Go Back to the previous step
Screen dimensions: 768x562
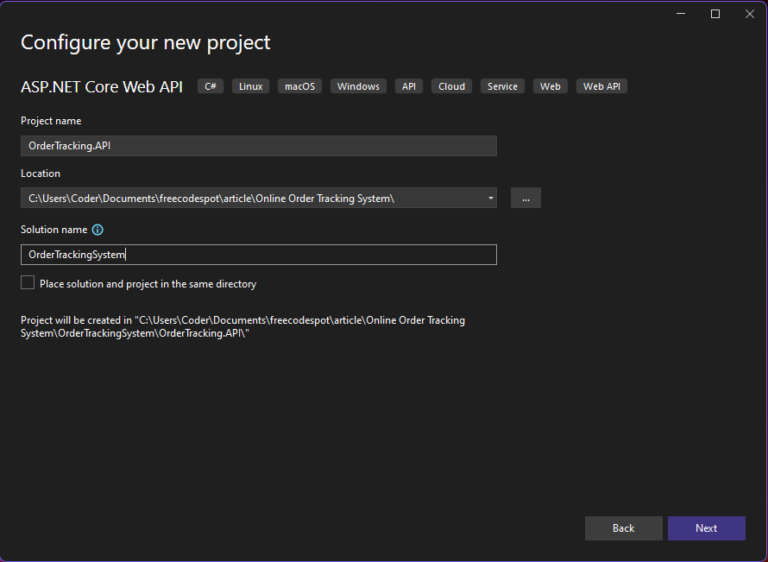coord(623,528)
